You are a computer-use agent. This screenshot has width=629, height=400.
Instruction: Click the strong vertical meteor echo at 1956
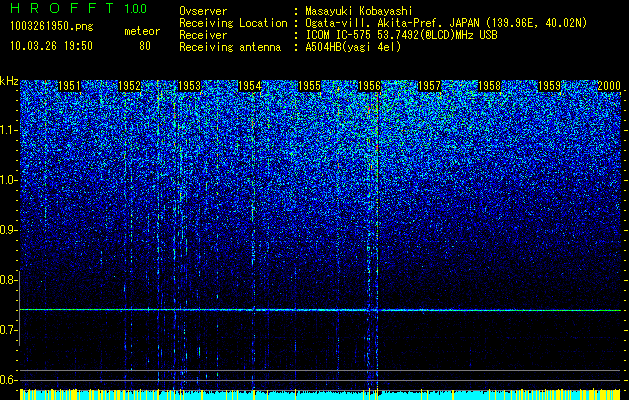tap(377, 241)
